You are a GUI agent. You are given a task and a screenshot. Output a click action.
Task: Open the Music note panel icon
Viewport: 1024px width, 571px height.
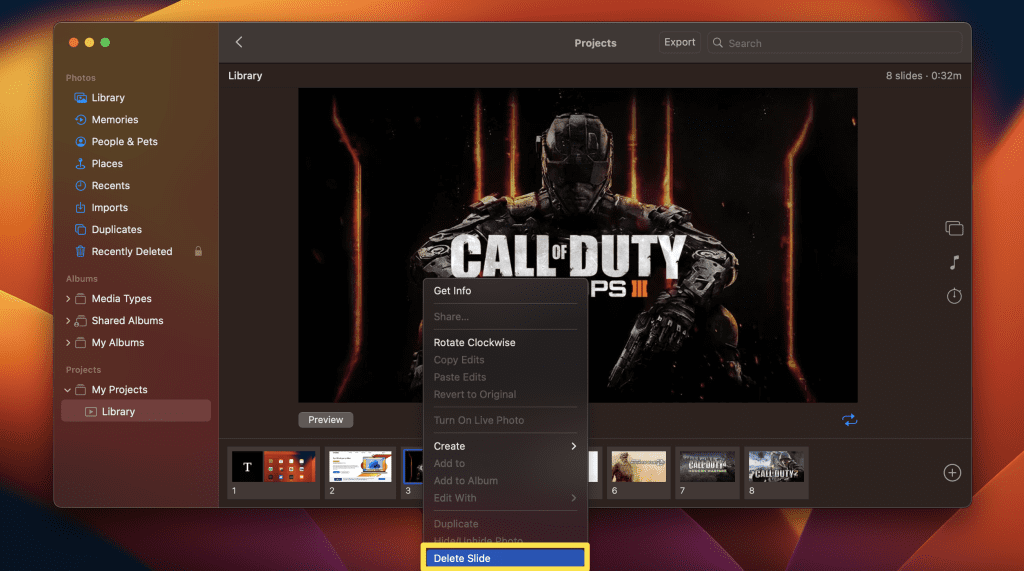click(954, 263)
